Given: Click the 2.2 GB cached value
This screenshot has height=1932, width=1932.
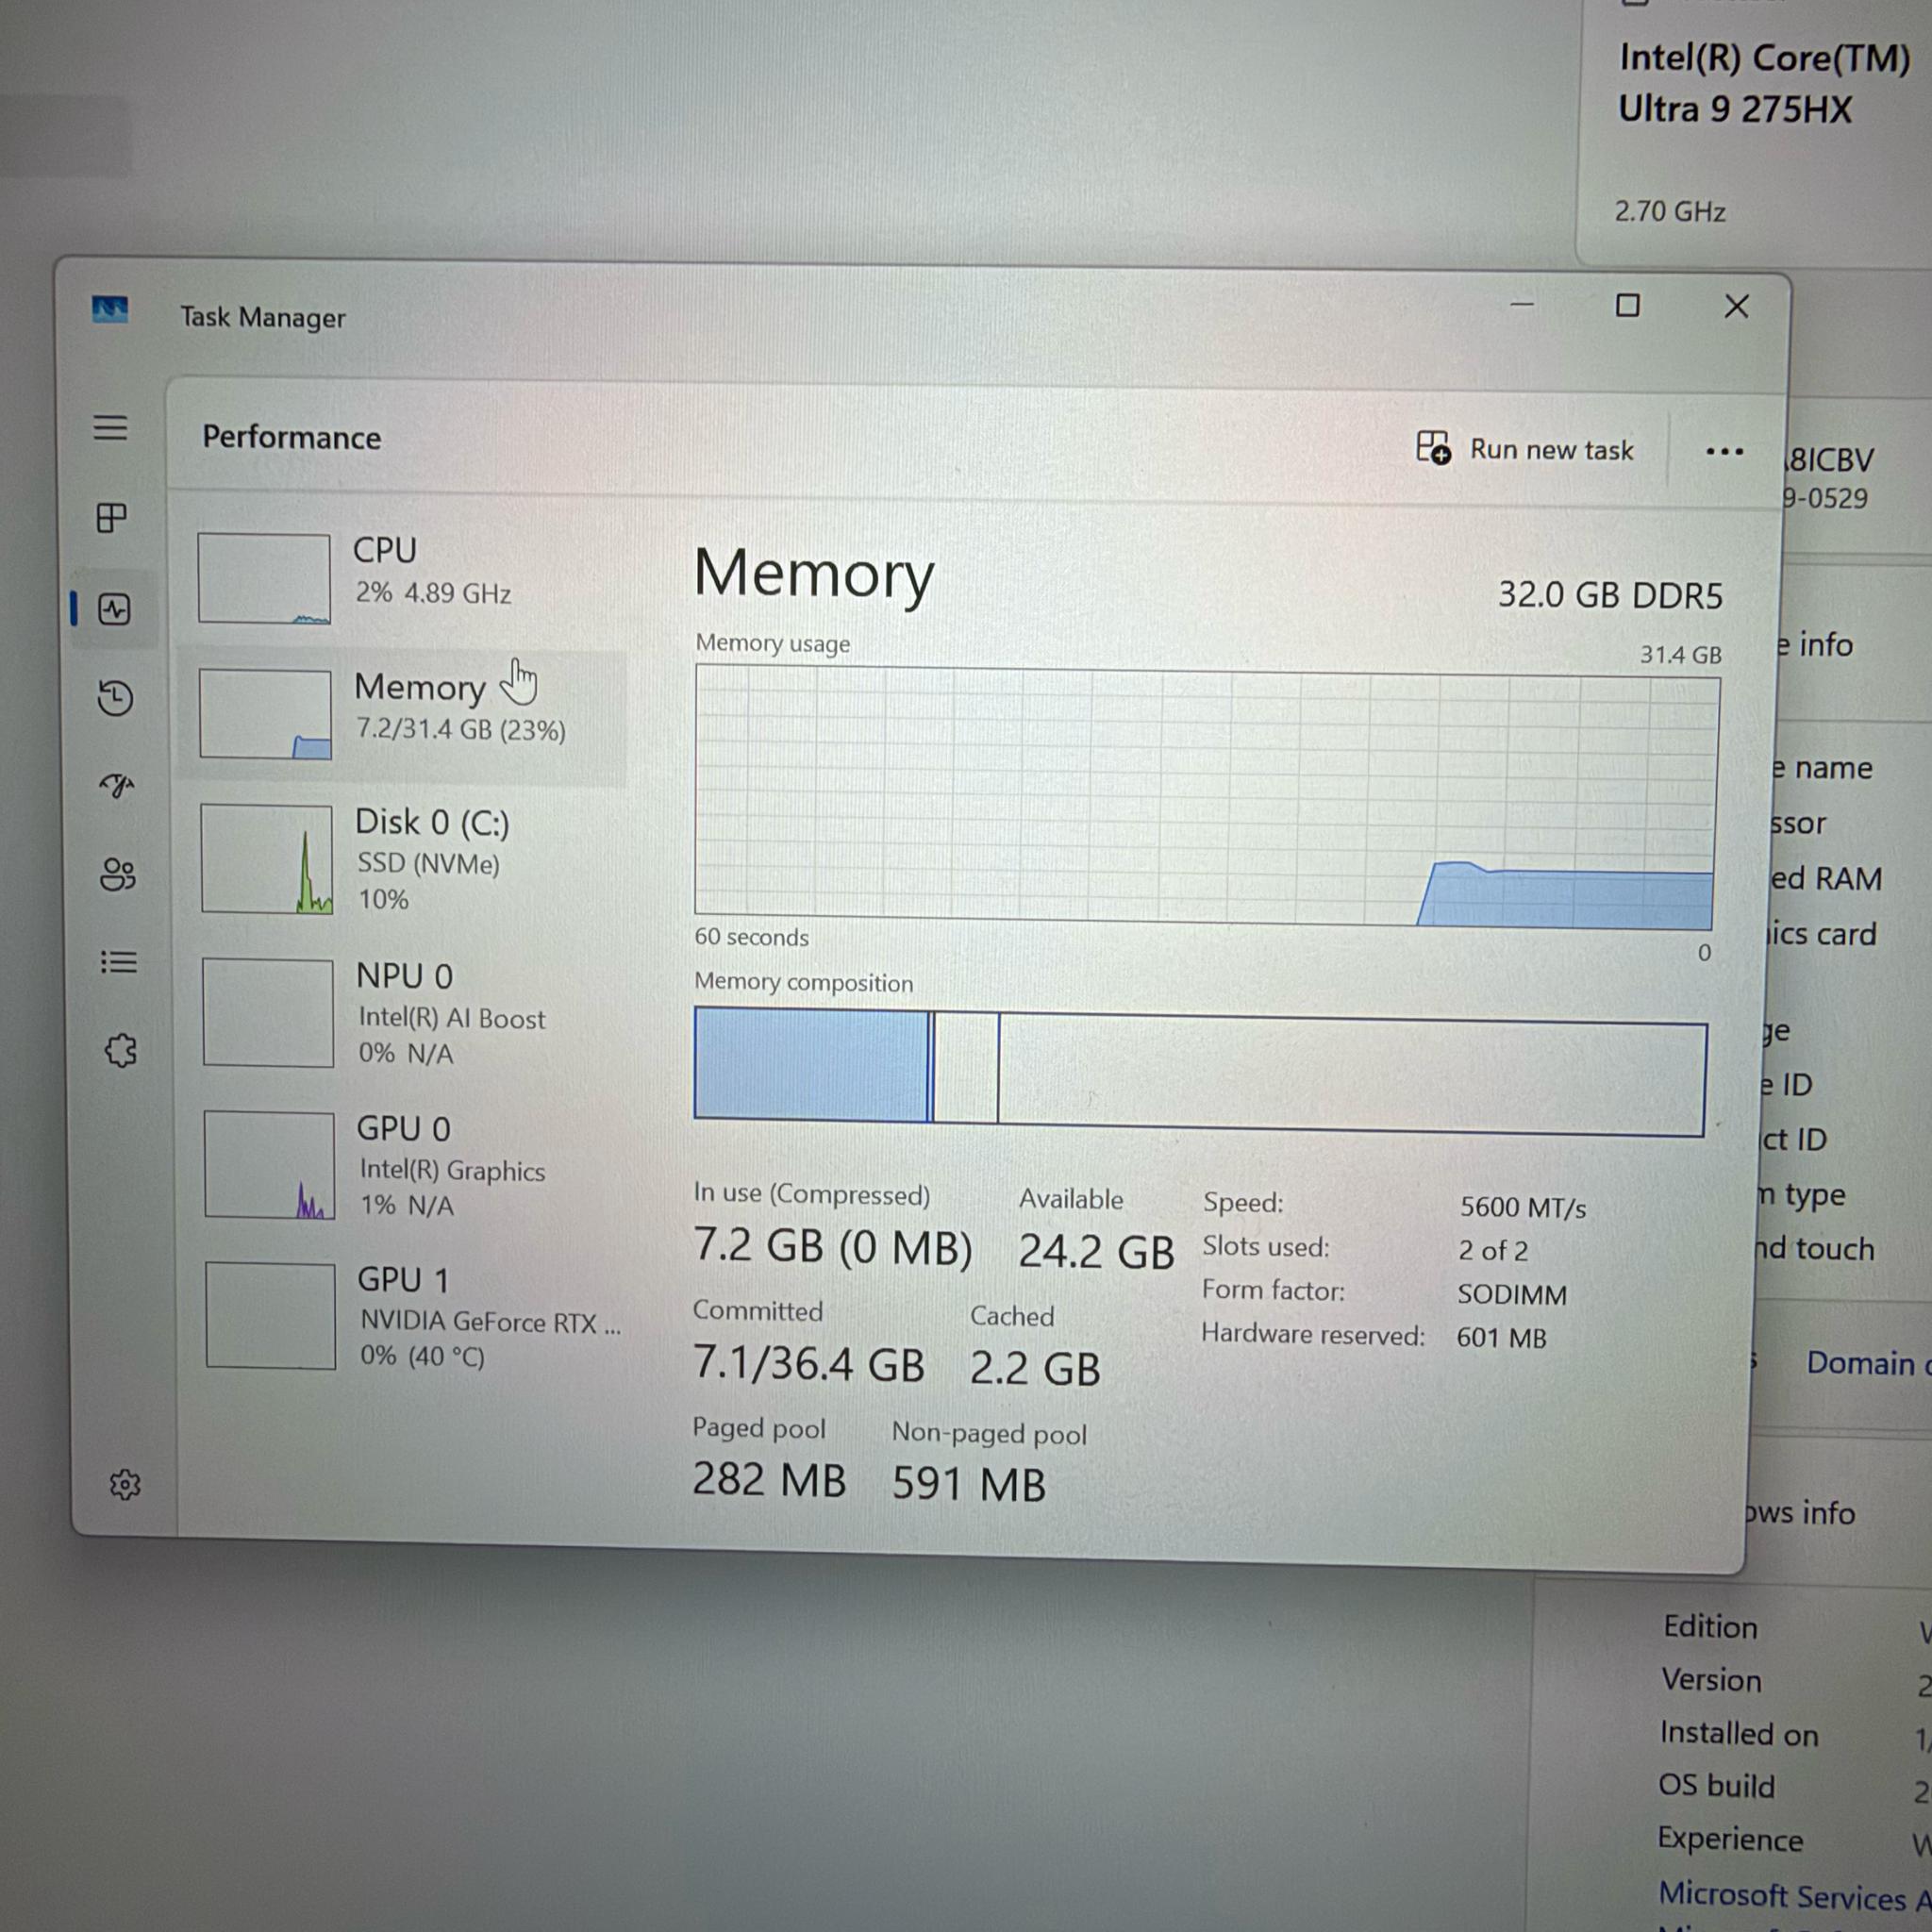Looking at the screenshot, I should (x=1035, y=1368).
